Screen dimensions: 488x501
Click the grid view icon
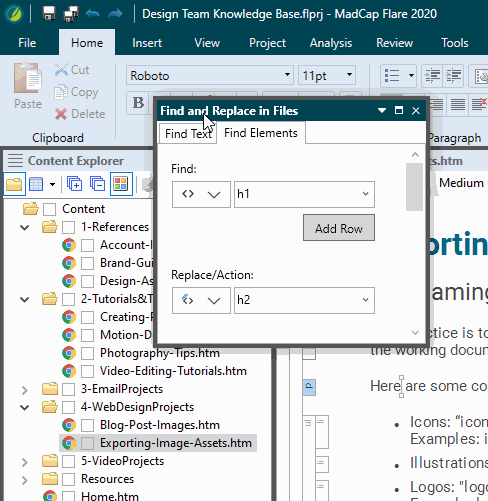36,184
